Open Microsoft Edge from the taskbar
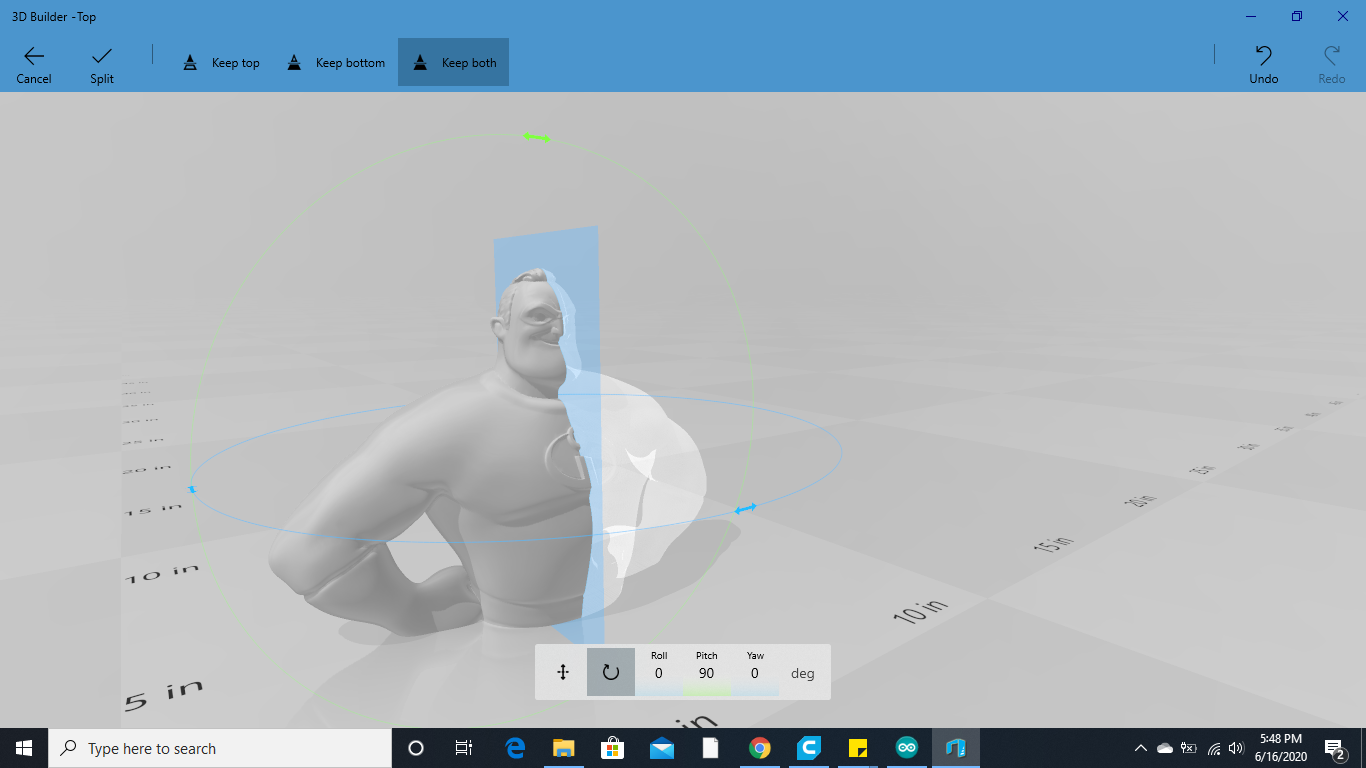The image size is (1366, 768). tap(514, 747)
